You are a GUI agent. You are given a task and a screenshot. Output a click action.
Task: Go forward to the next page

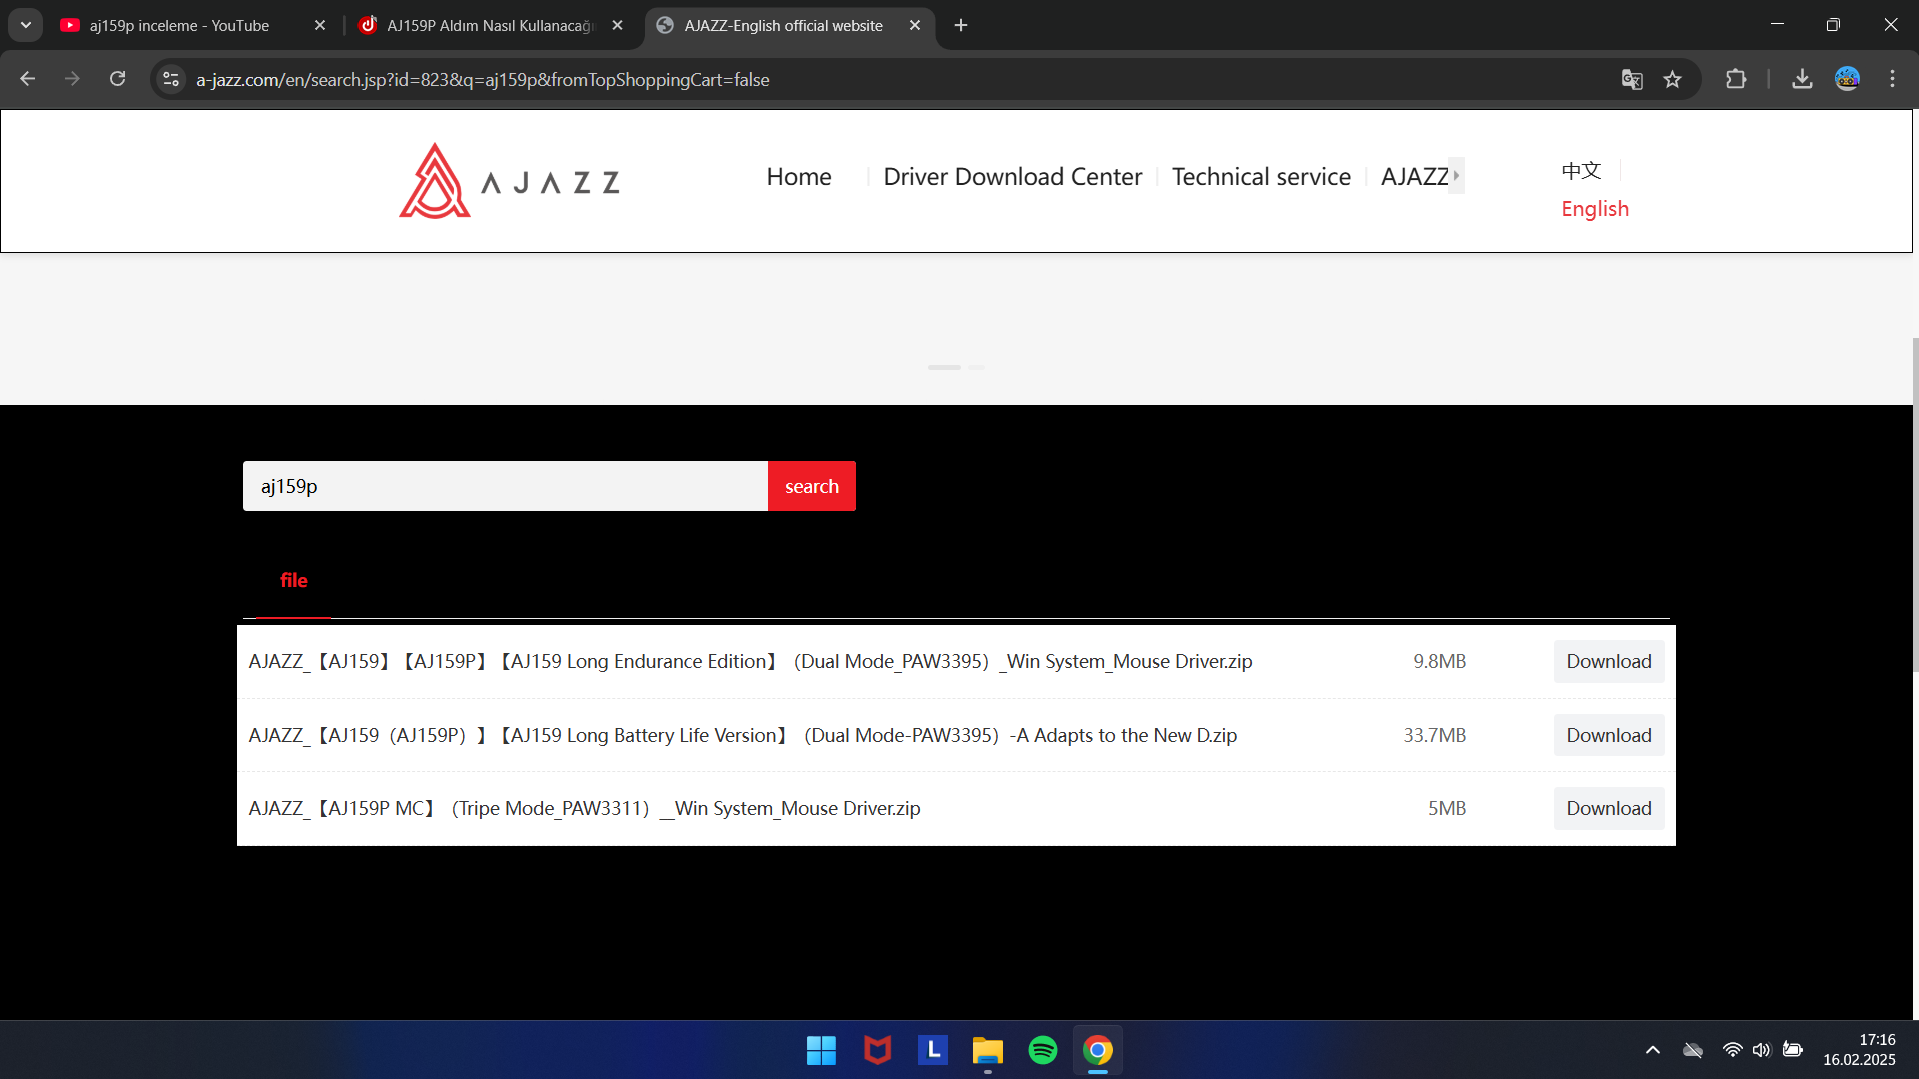pyautogui.click(x=72, y=79)
